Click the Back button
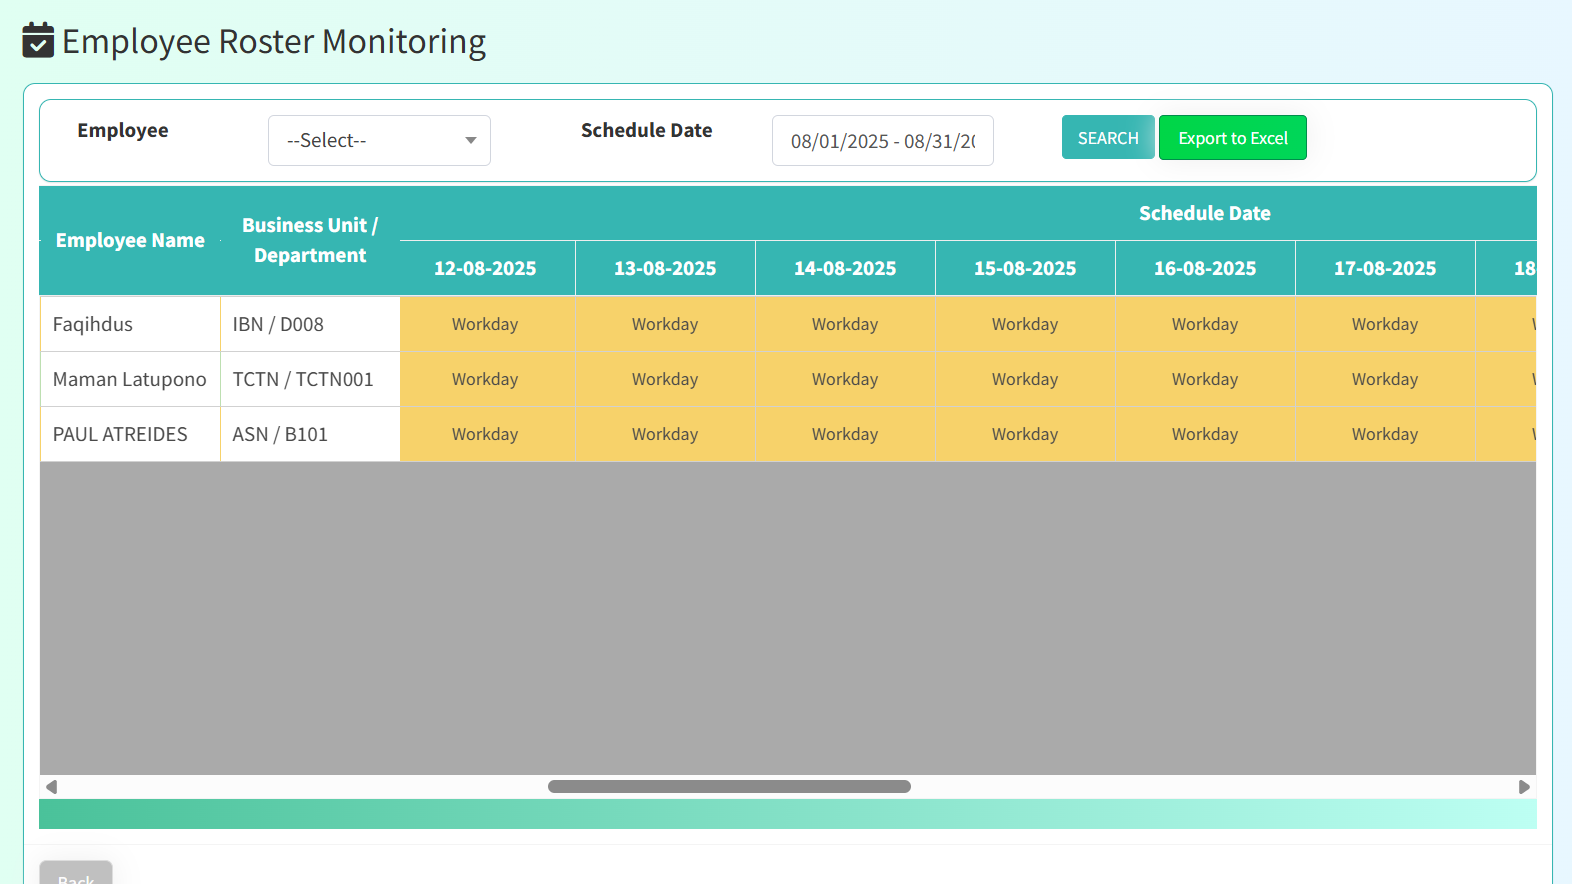This screenshot has height=884, width=1572. pos(76,875)
